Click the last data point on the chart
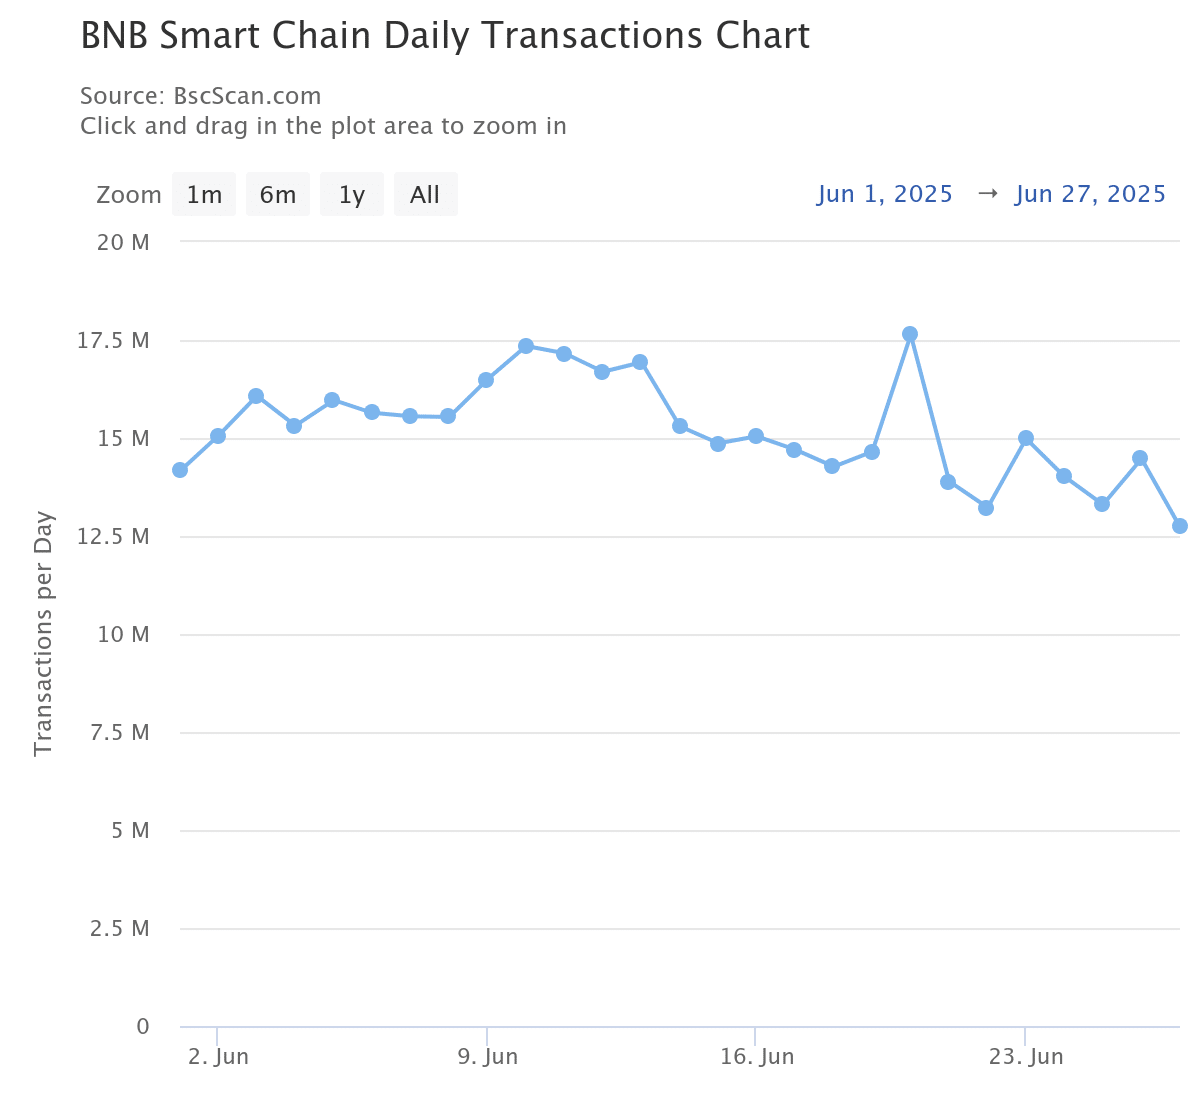1200x1100 pixels. 1180,526
